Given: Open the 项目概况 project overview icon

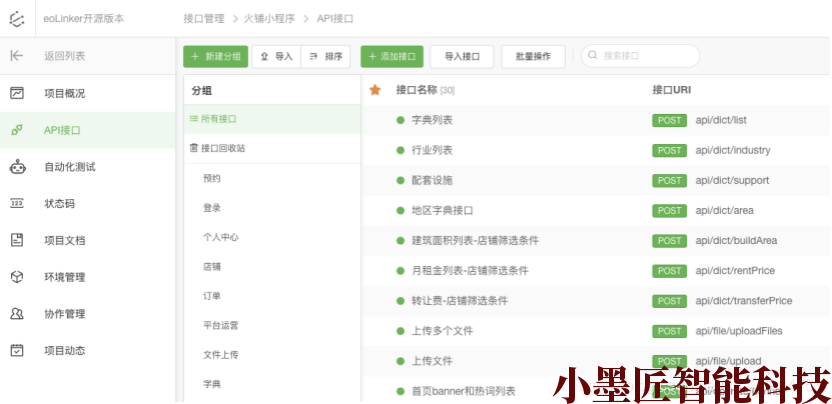Looking at the screenshot, I should pos(17,93).
